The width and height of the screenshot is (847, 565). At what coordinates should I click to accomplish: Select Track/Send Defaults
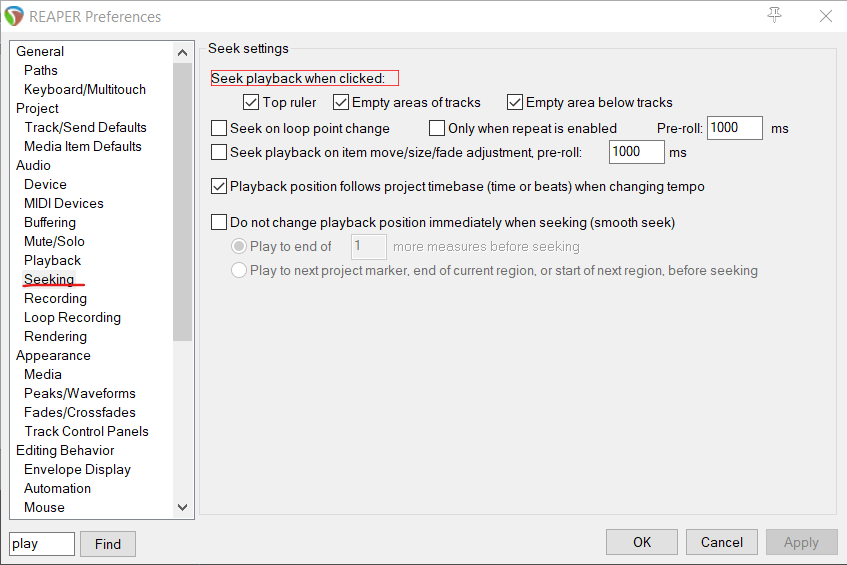tap(85, 127)
